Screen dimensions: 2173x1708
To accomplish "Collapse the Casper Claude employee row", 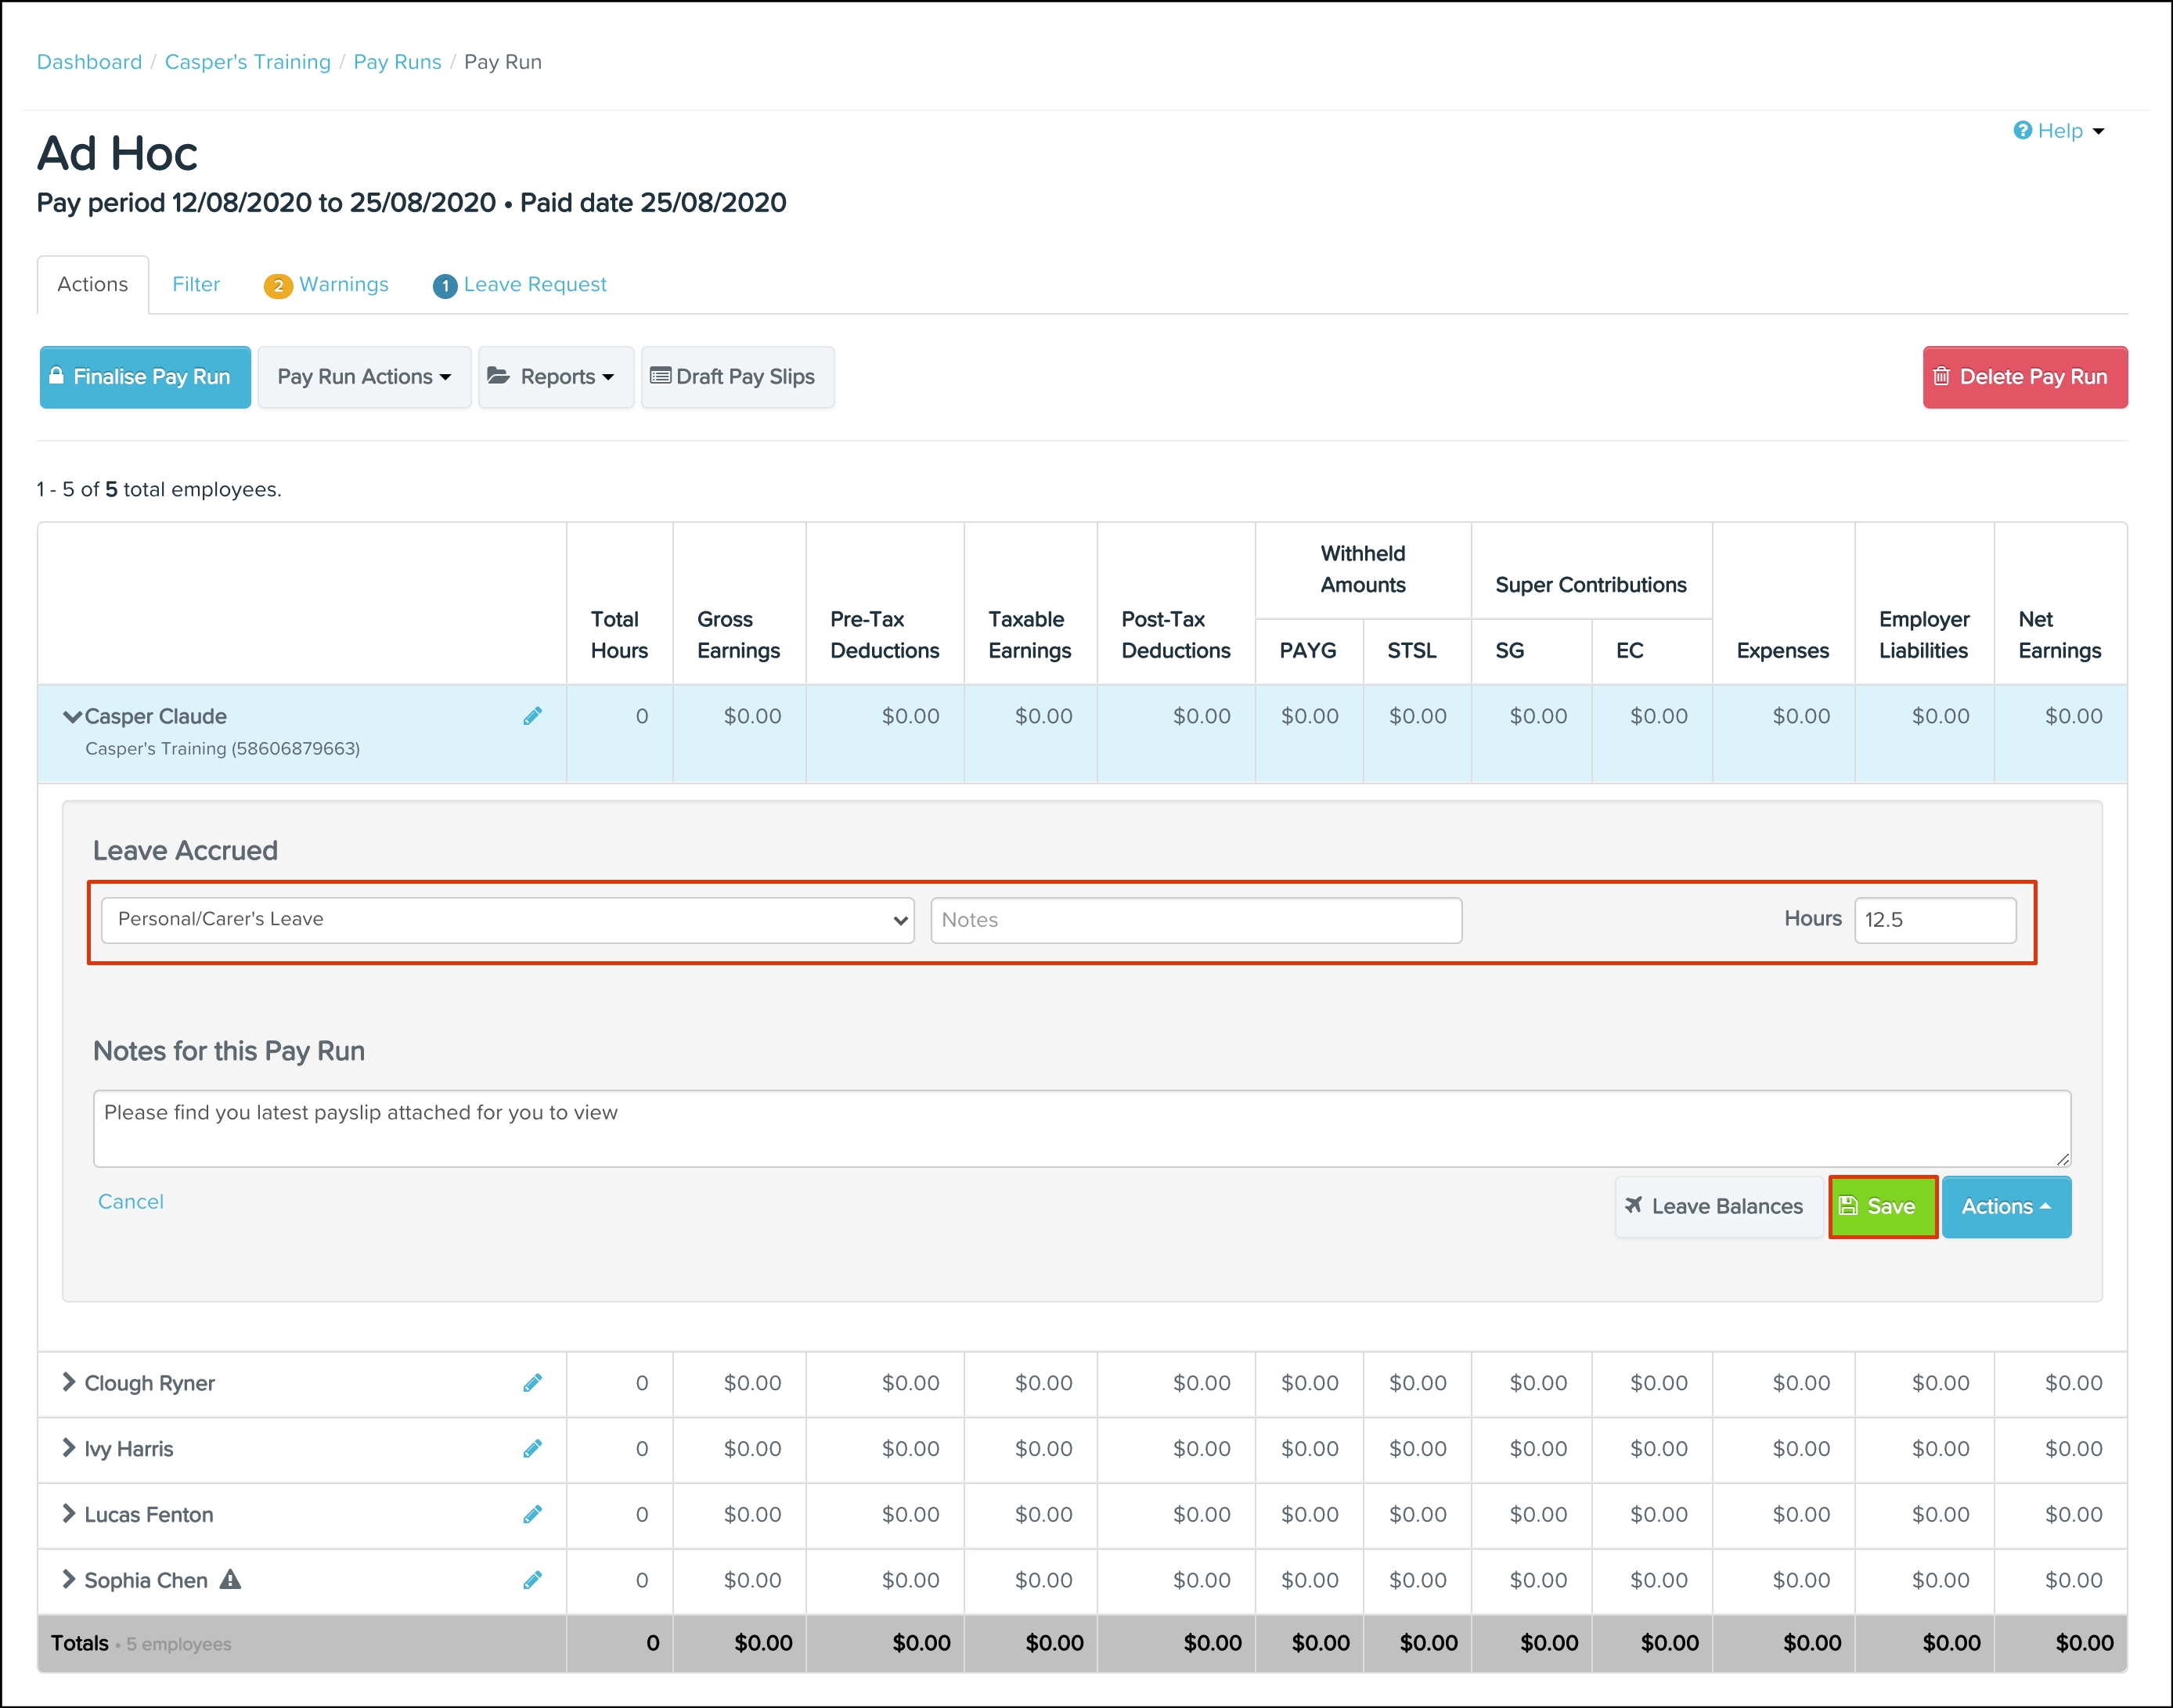I will [72, 717].
